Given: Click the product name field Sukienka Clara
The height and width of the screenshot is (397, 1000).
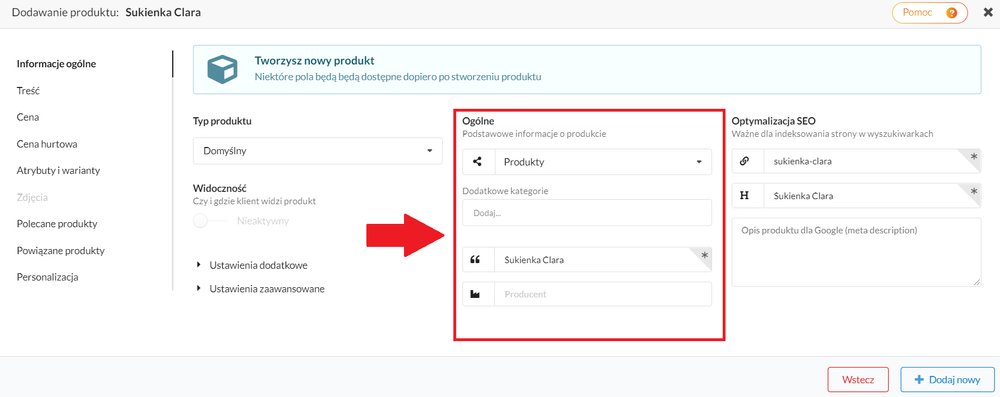Looking at the screenshot, I should (x=603, y=260).
